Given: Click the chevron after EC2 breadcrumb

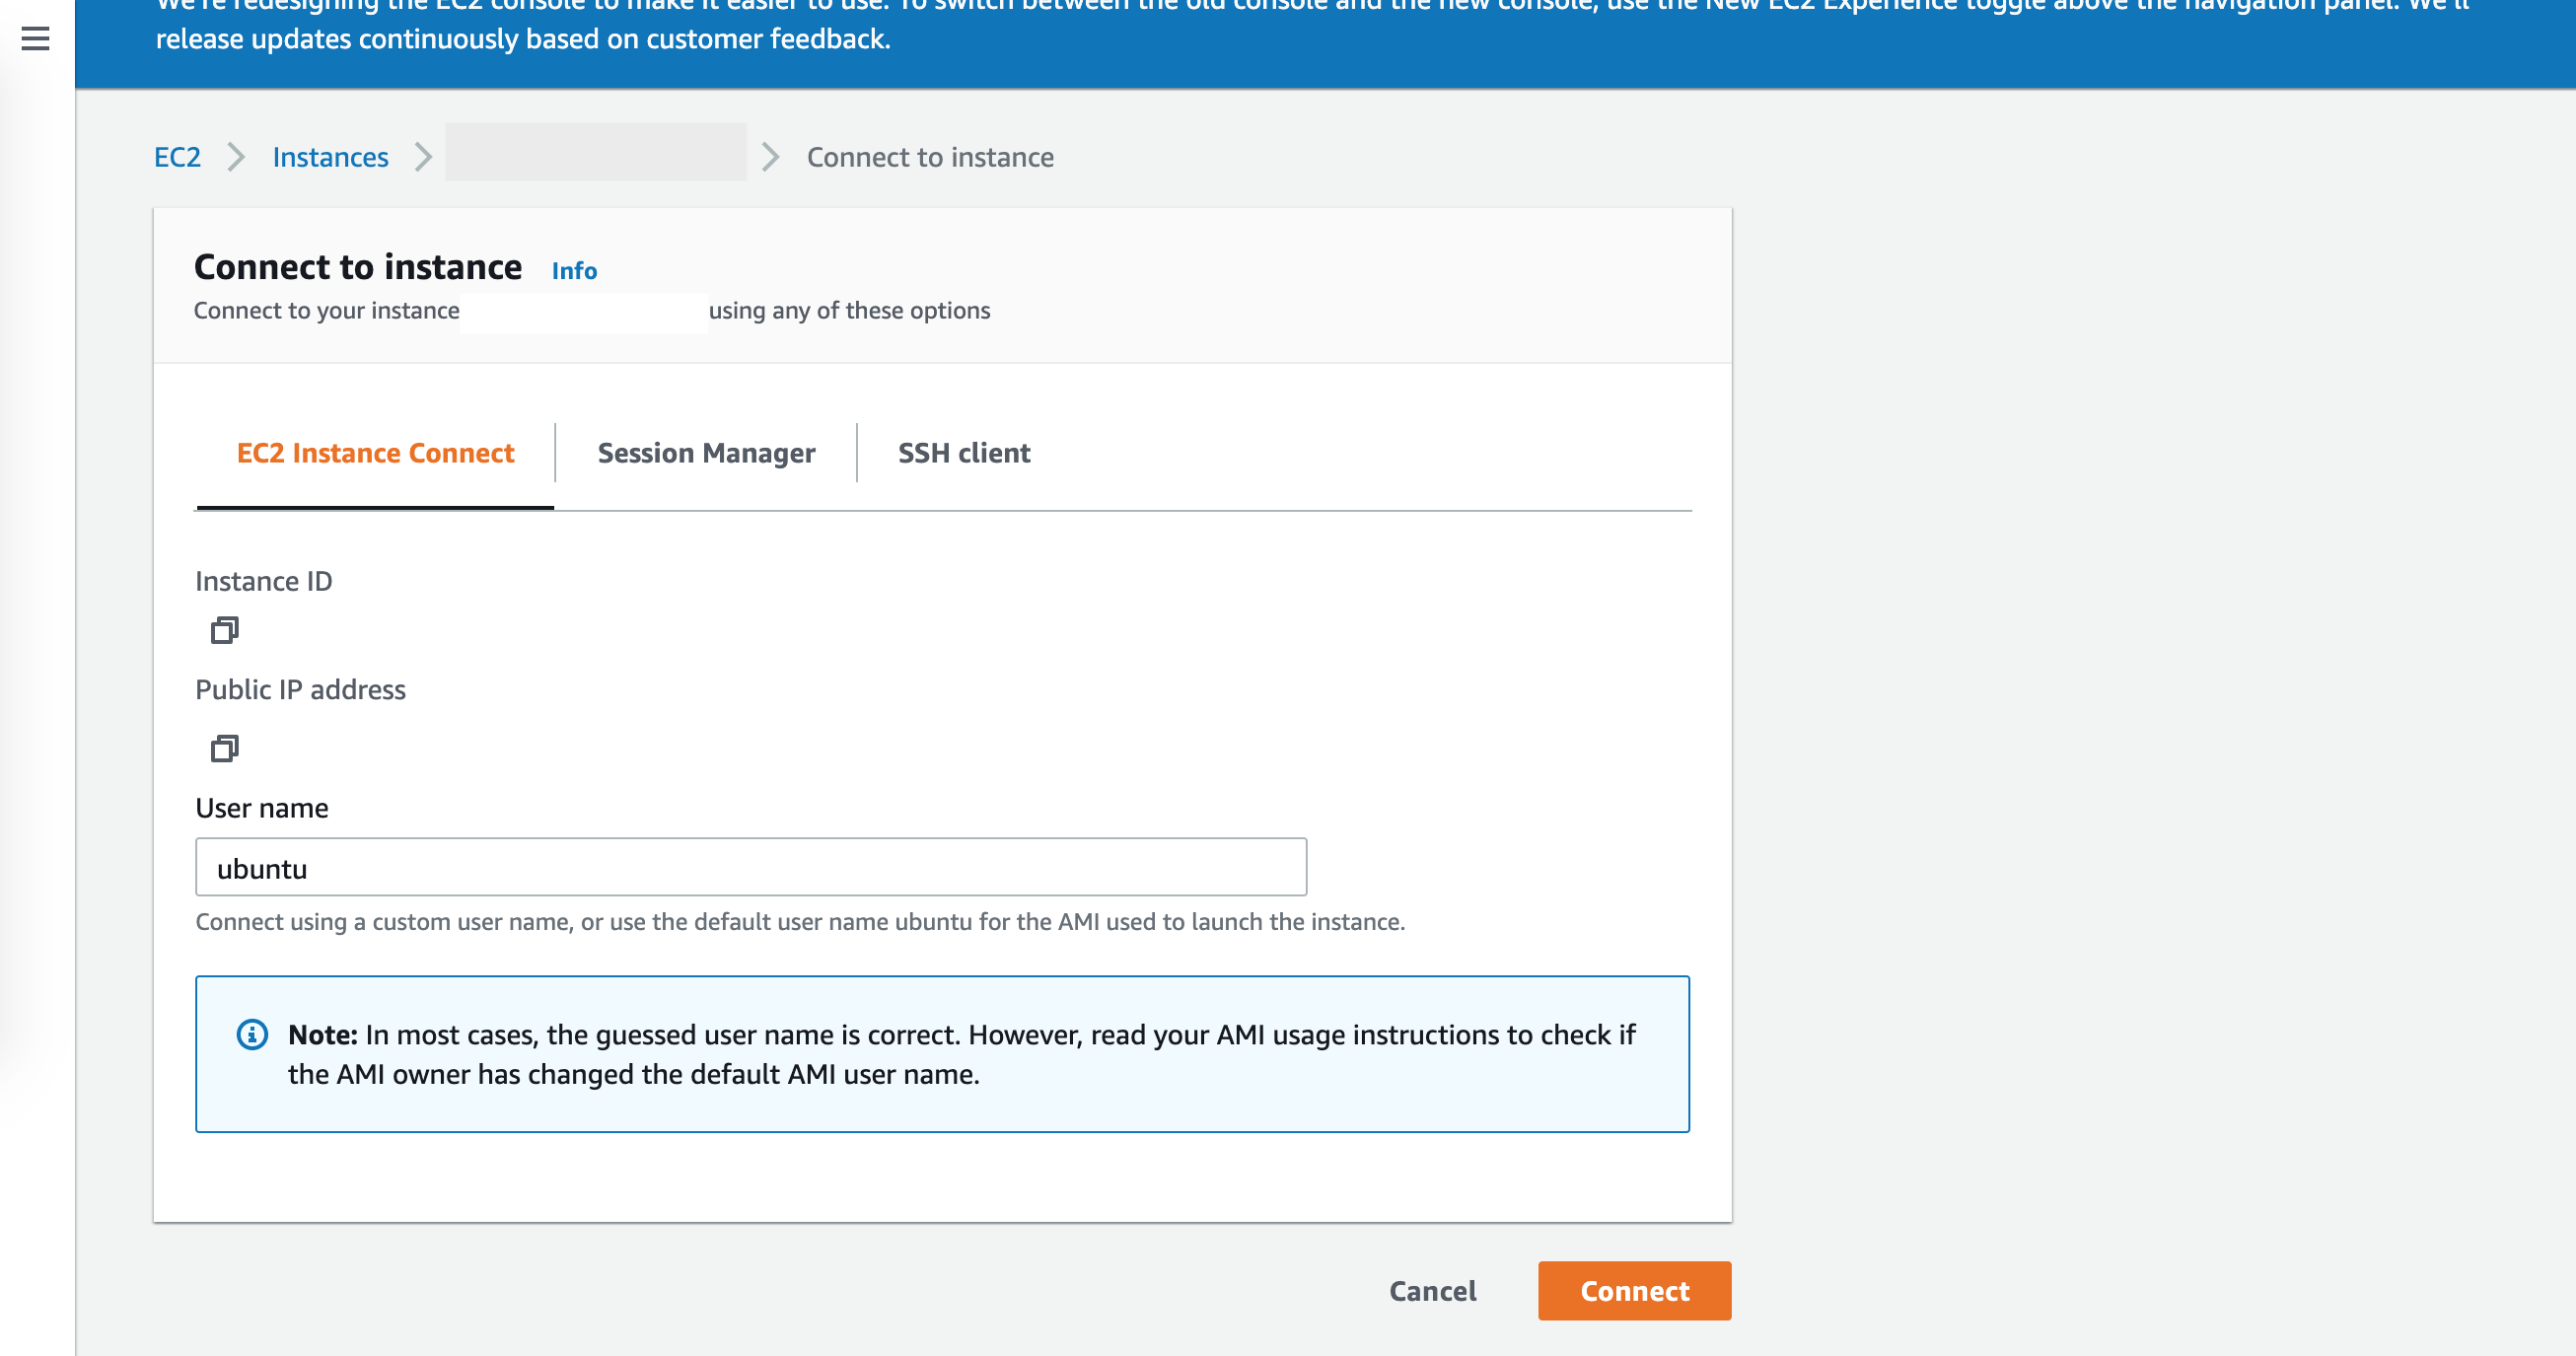Looking at the screenshot, I should click(237, 157).
